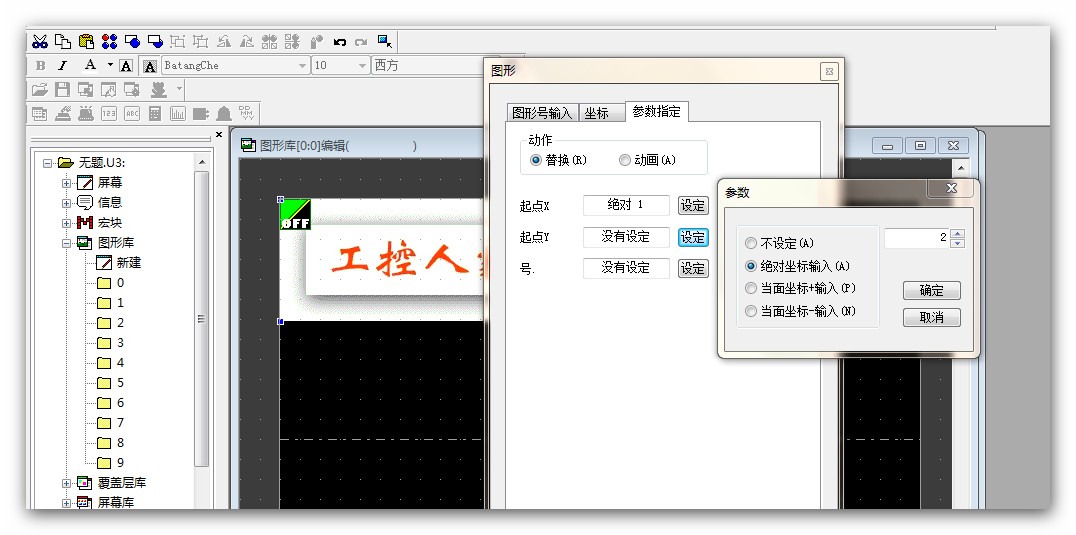Screen dimensions: 1076x535
Task: Select the 替换(R) radio option
Action: [x=536, y=160]
